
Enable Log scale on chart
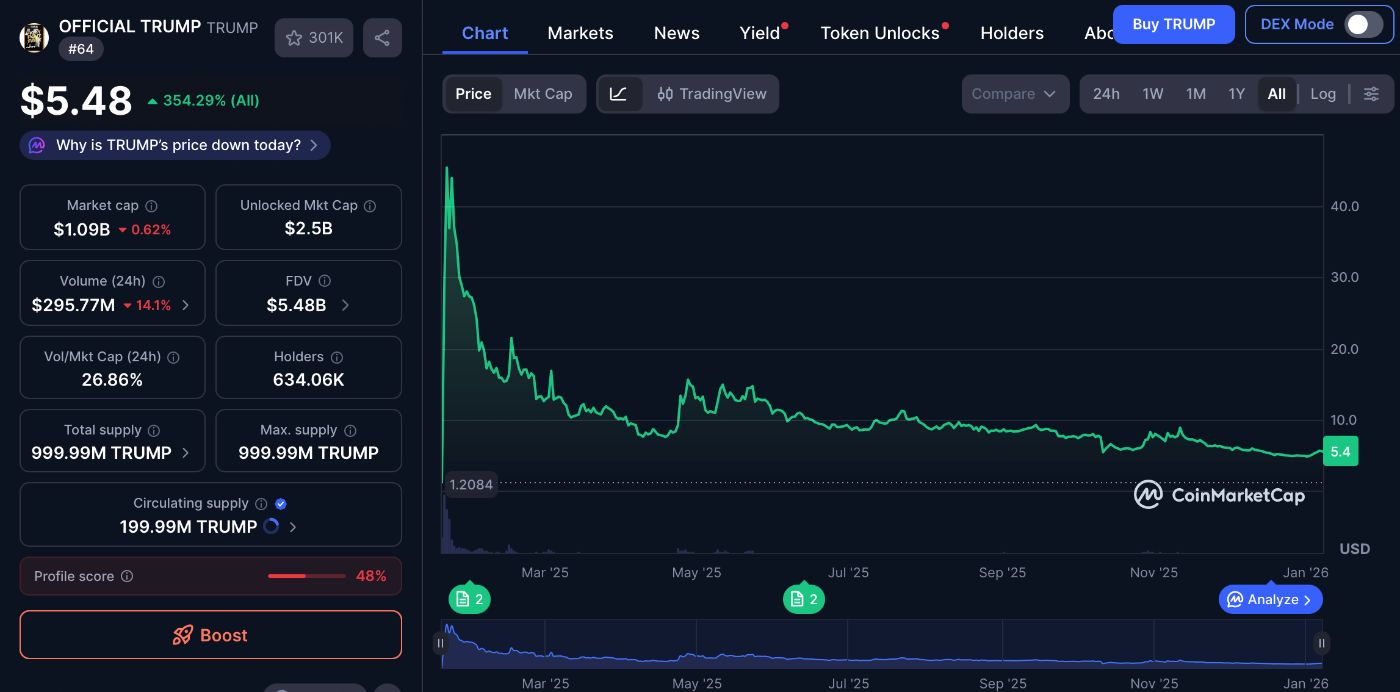tap(1322, 94)
